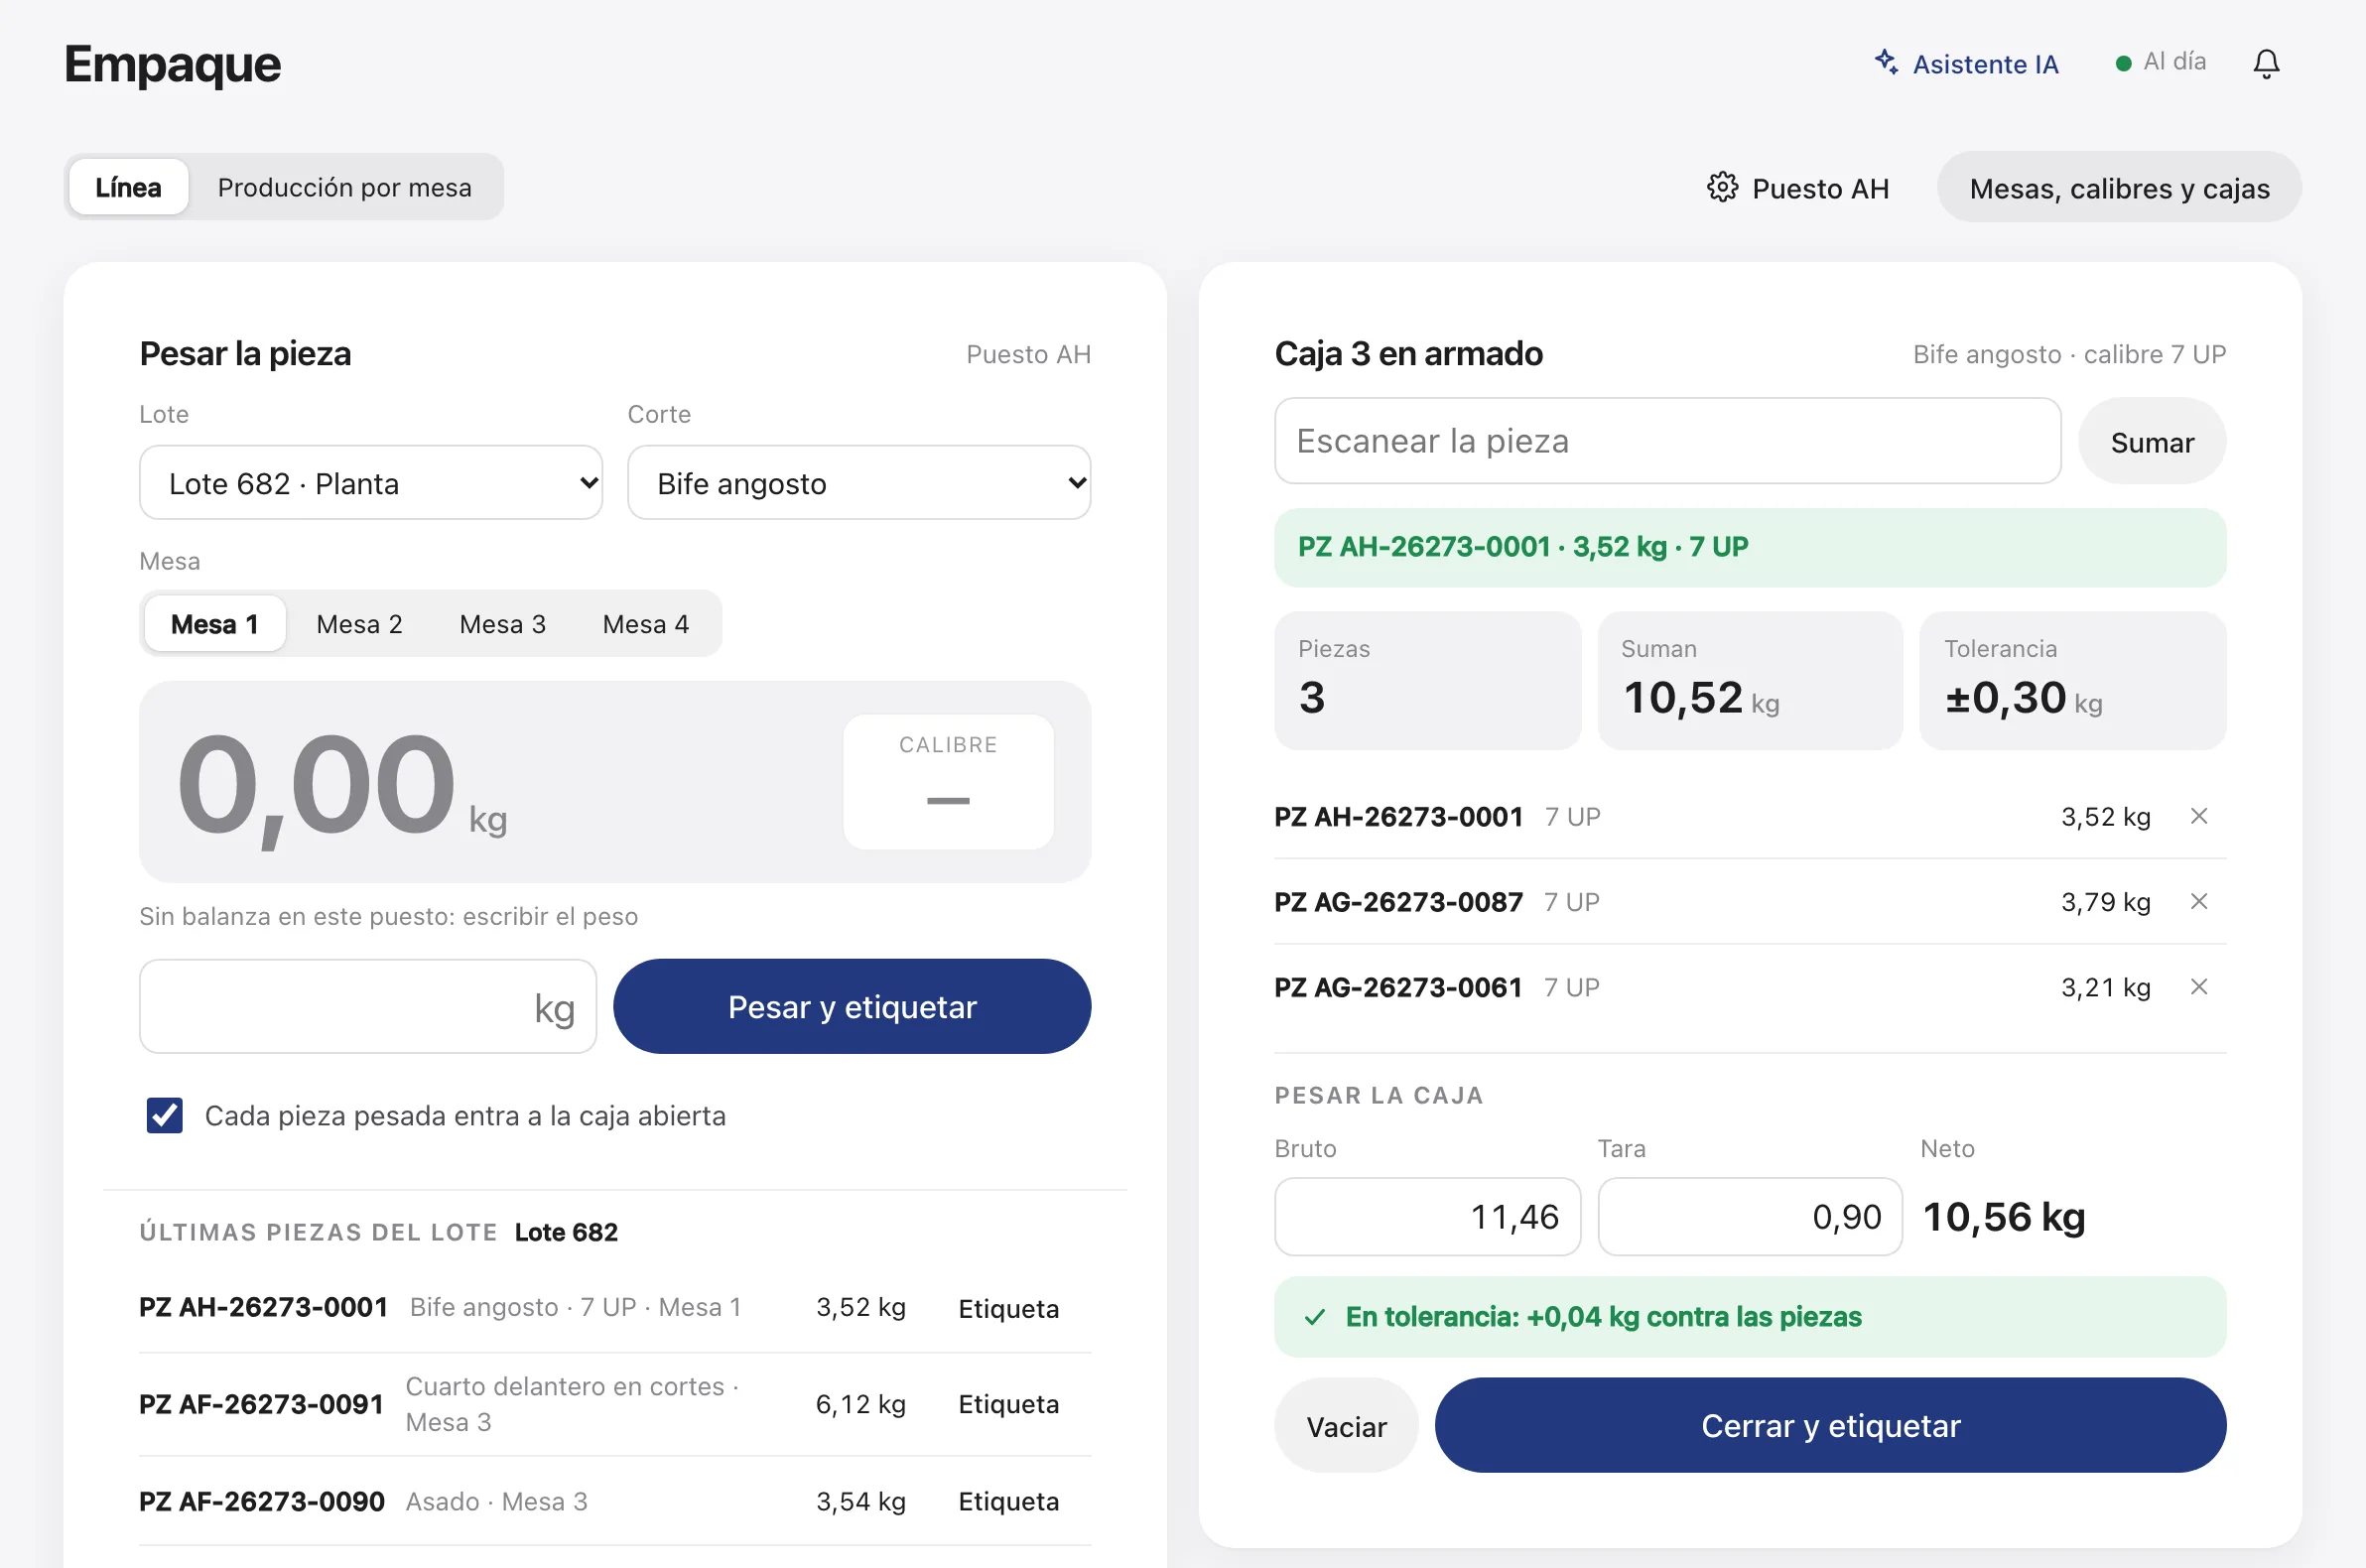Click the 3,79 kg weight value
The width and height of the screenshot is (2366, 1568).
(x=2105, y=902)
